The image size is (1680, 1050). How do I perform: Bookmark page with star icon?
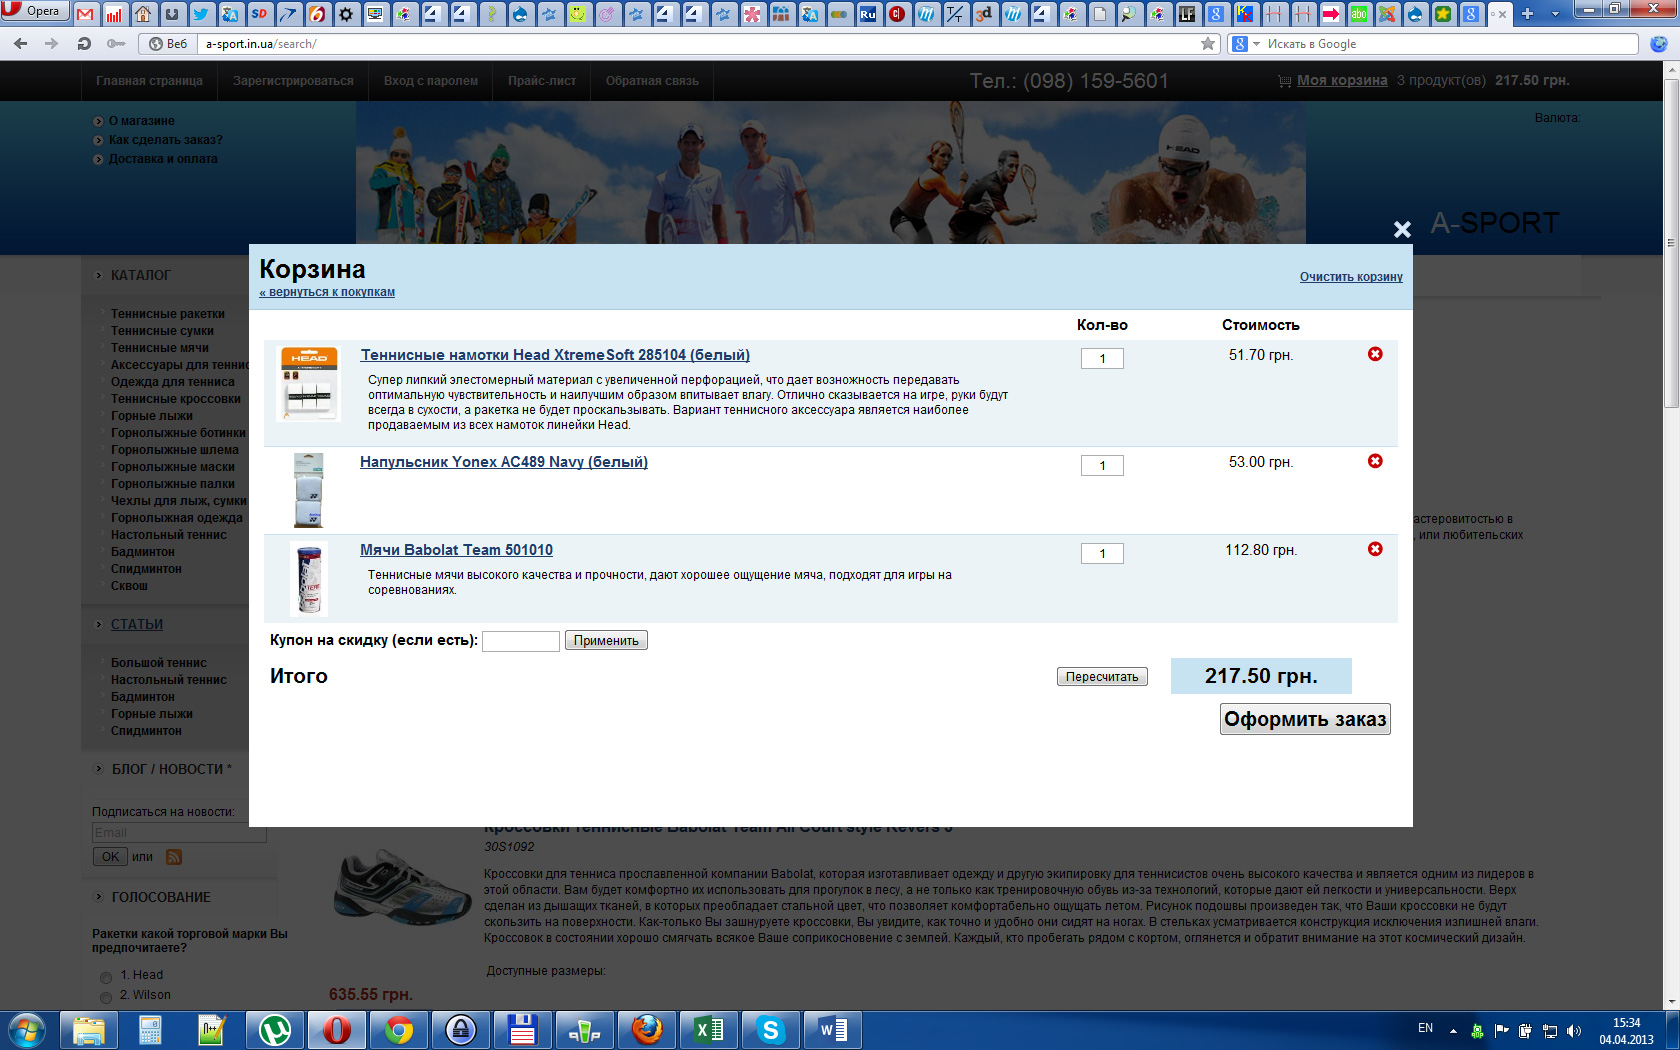[1208, 43]
